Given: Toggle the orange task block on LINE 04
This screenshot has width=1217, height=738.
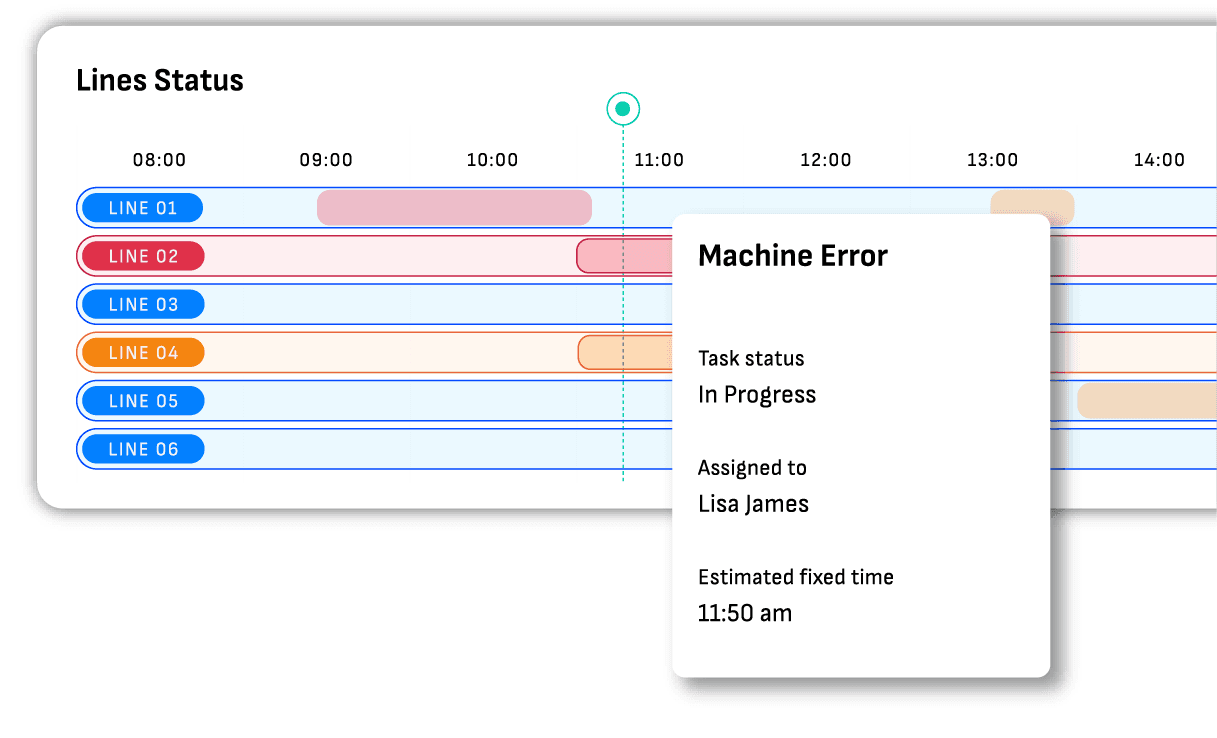Looking at the screenshot, I should pos(625,352).
